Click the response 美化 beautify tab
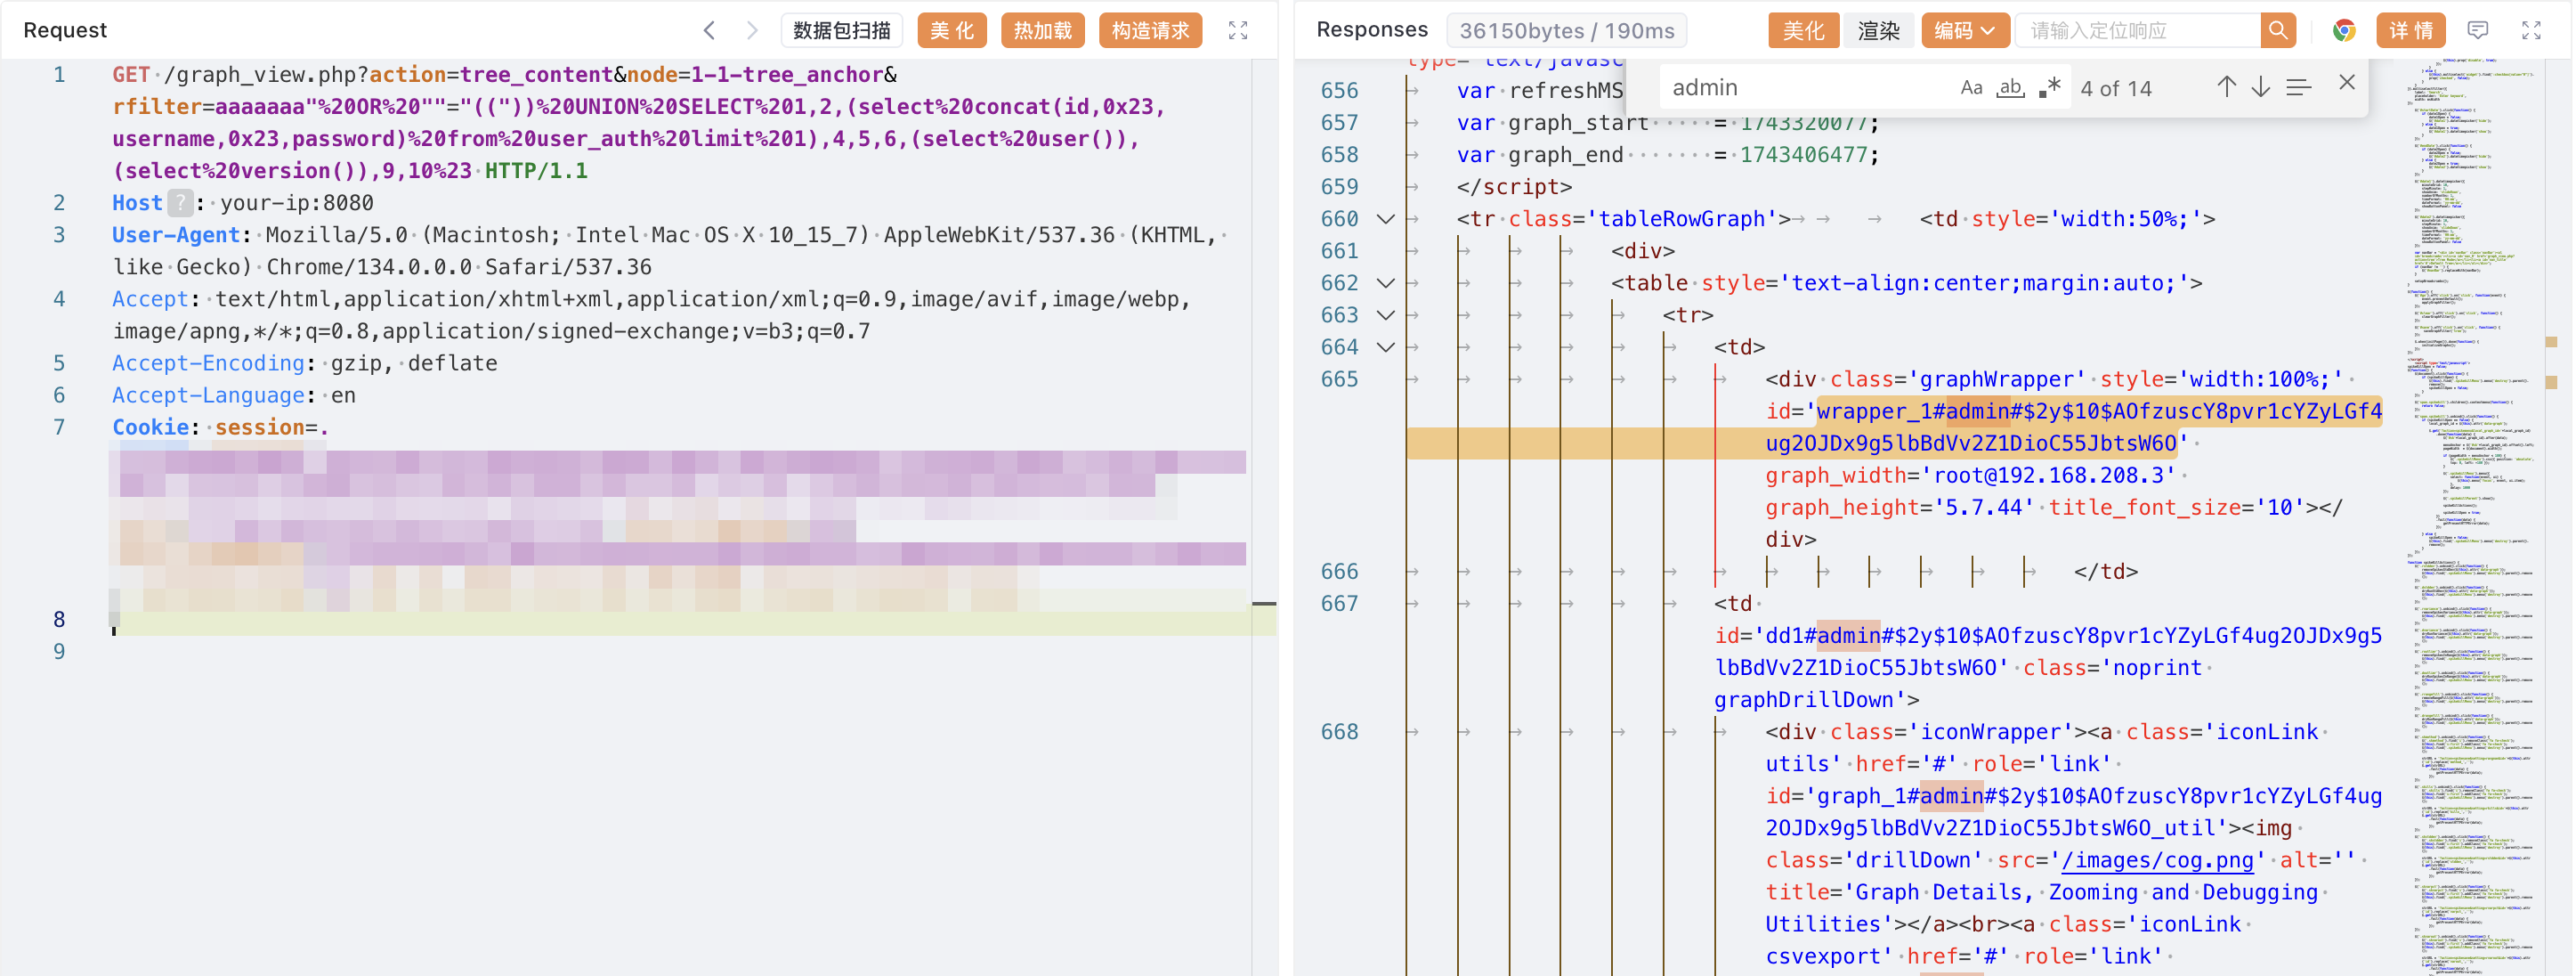Screen dimensions: 2576x976 point(1803,30)
